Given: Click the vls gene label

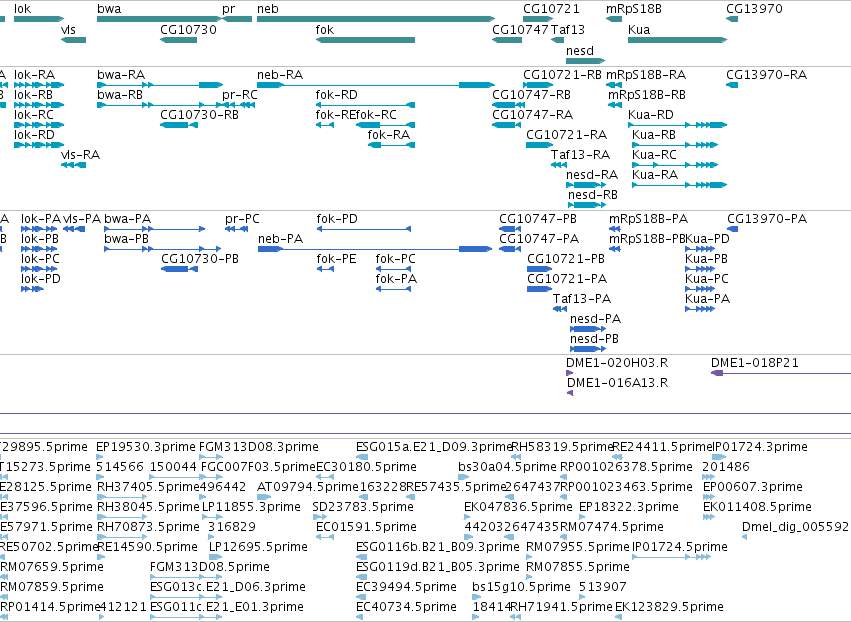Looking at the screenshot, I should (x=68, y=29).
